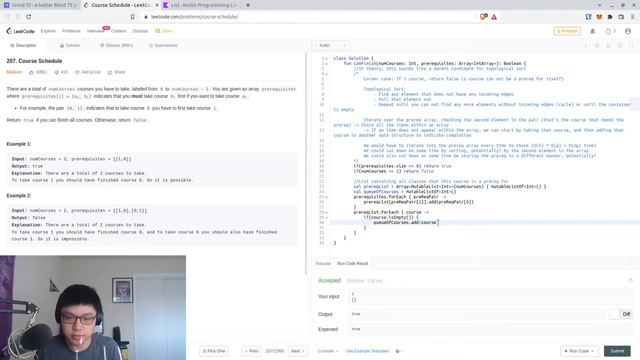Open the browser hamburger menu

click(x=632, y=17)
